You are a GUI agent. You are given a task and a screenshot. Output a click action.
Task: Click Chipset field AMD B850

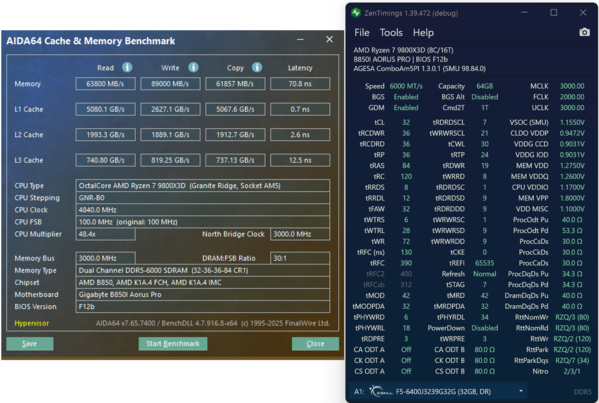(202, 283)
